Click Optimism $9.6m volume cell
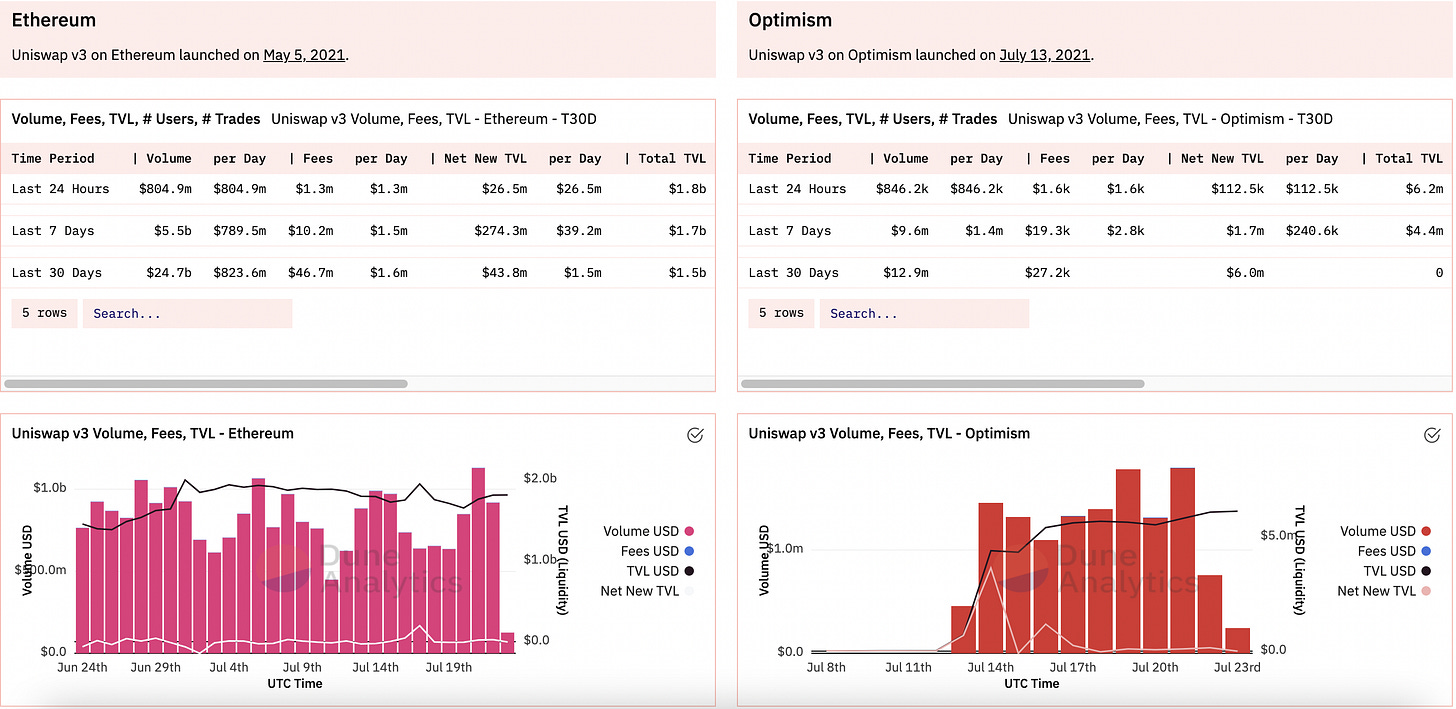 point(909,231)
